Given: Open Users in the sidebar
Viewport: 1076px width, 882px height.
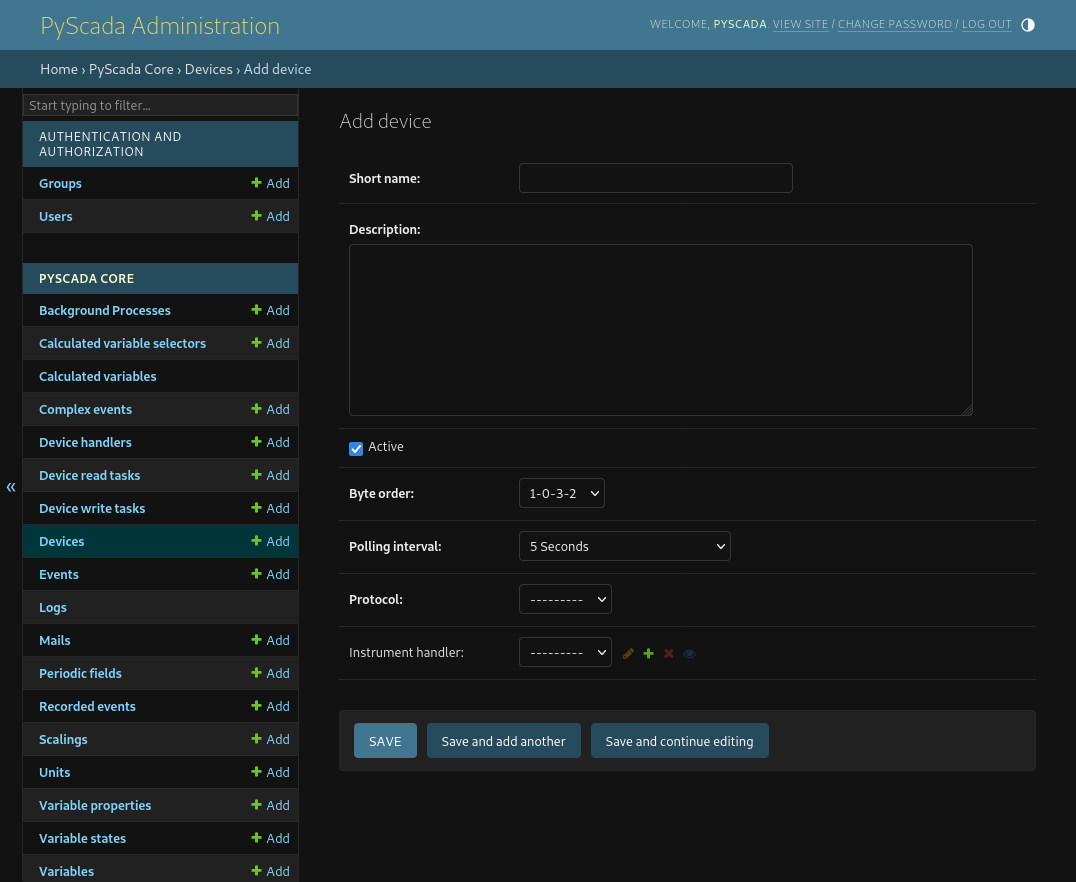Looking at the screenshot, I should click(x=56, y=216).
